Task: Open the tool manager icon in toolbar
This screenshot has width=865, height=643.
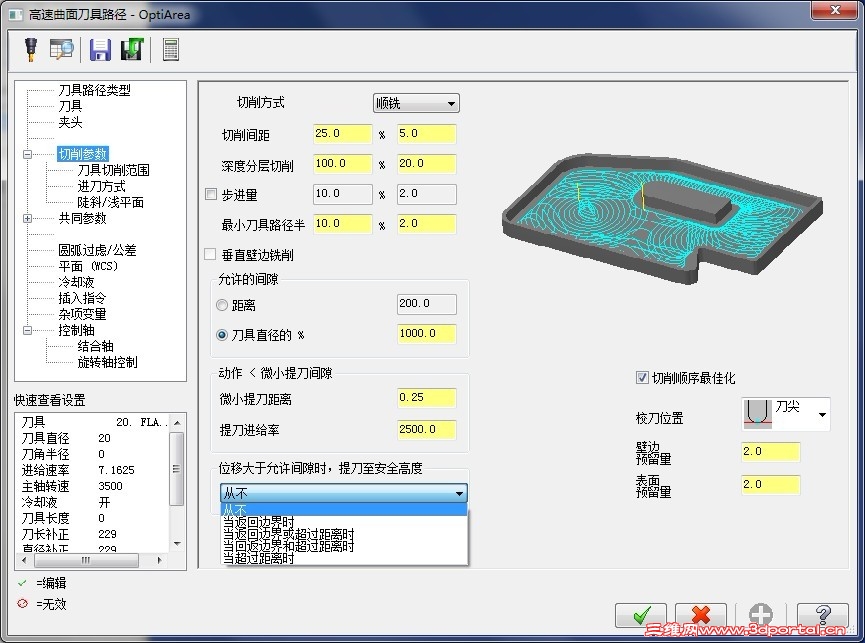Action: tap(31, 49)
